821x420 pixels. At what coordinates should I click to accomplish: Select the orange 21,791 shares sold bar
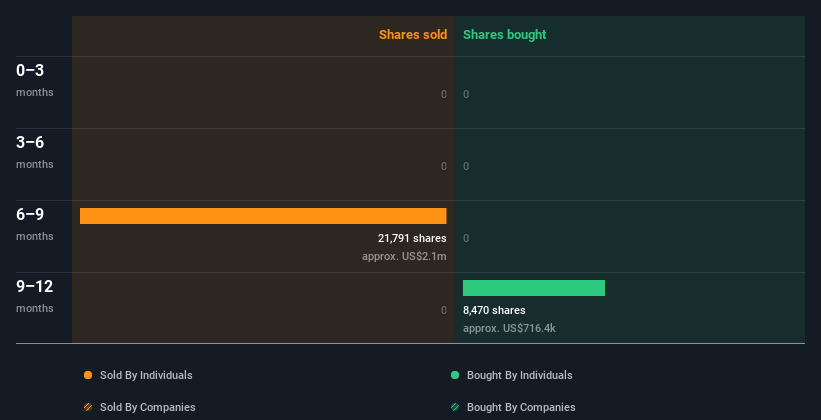pos(263,216)
